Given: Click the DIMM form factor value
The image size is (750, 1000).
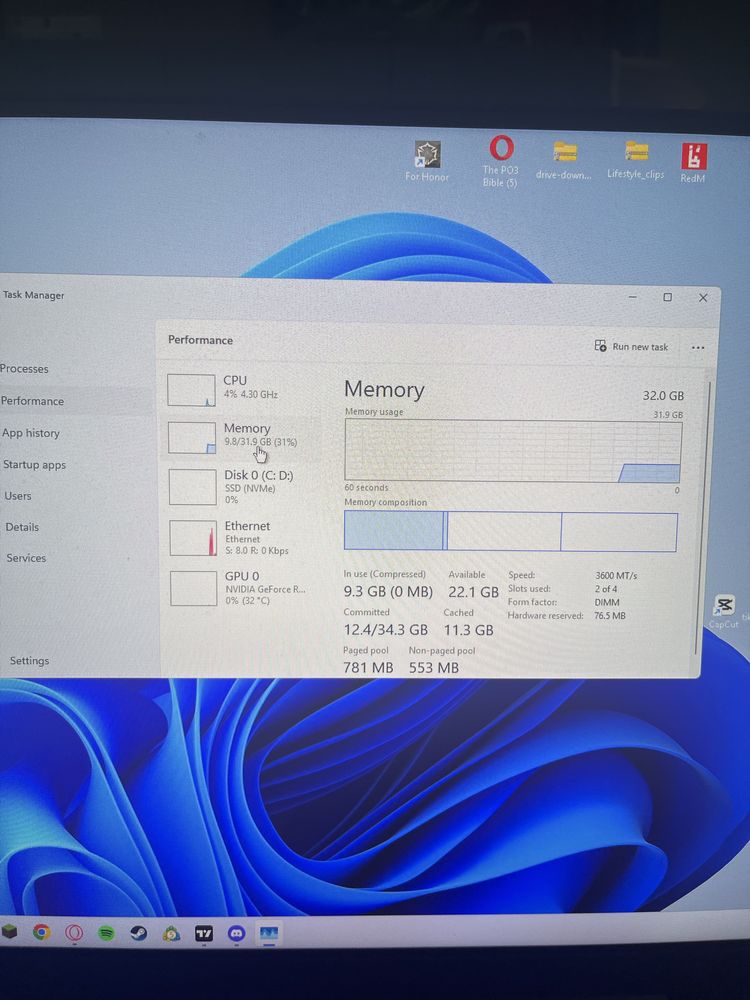Looking at the screenshot, I should point(607,602).
